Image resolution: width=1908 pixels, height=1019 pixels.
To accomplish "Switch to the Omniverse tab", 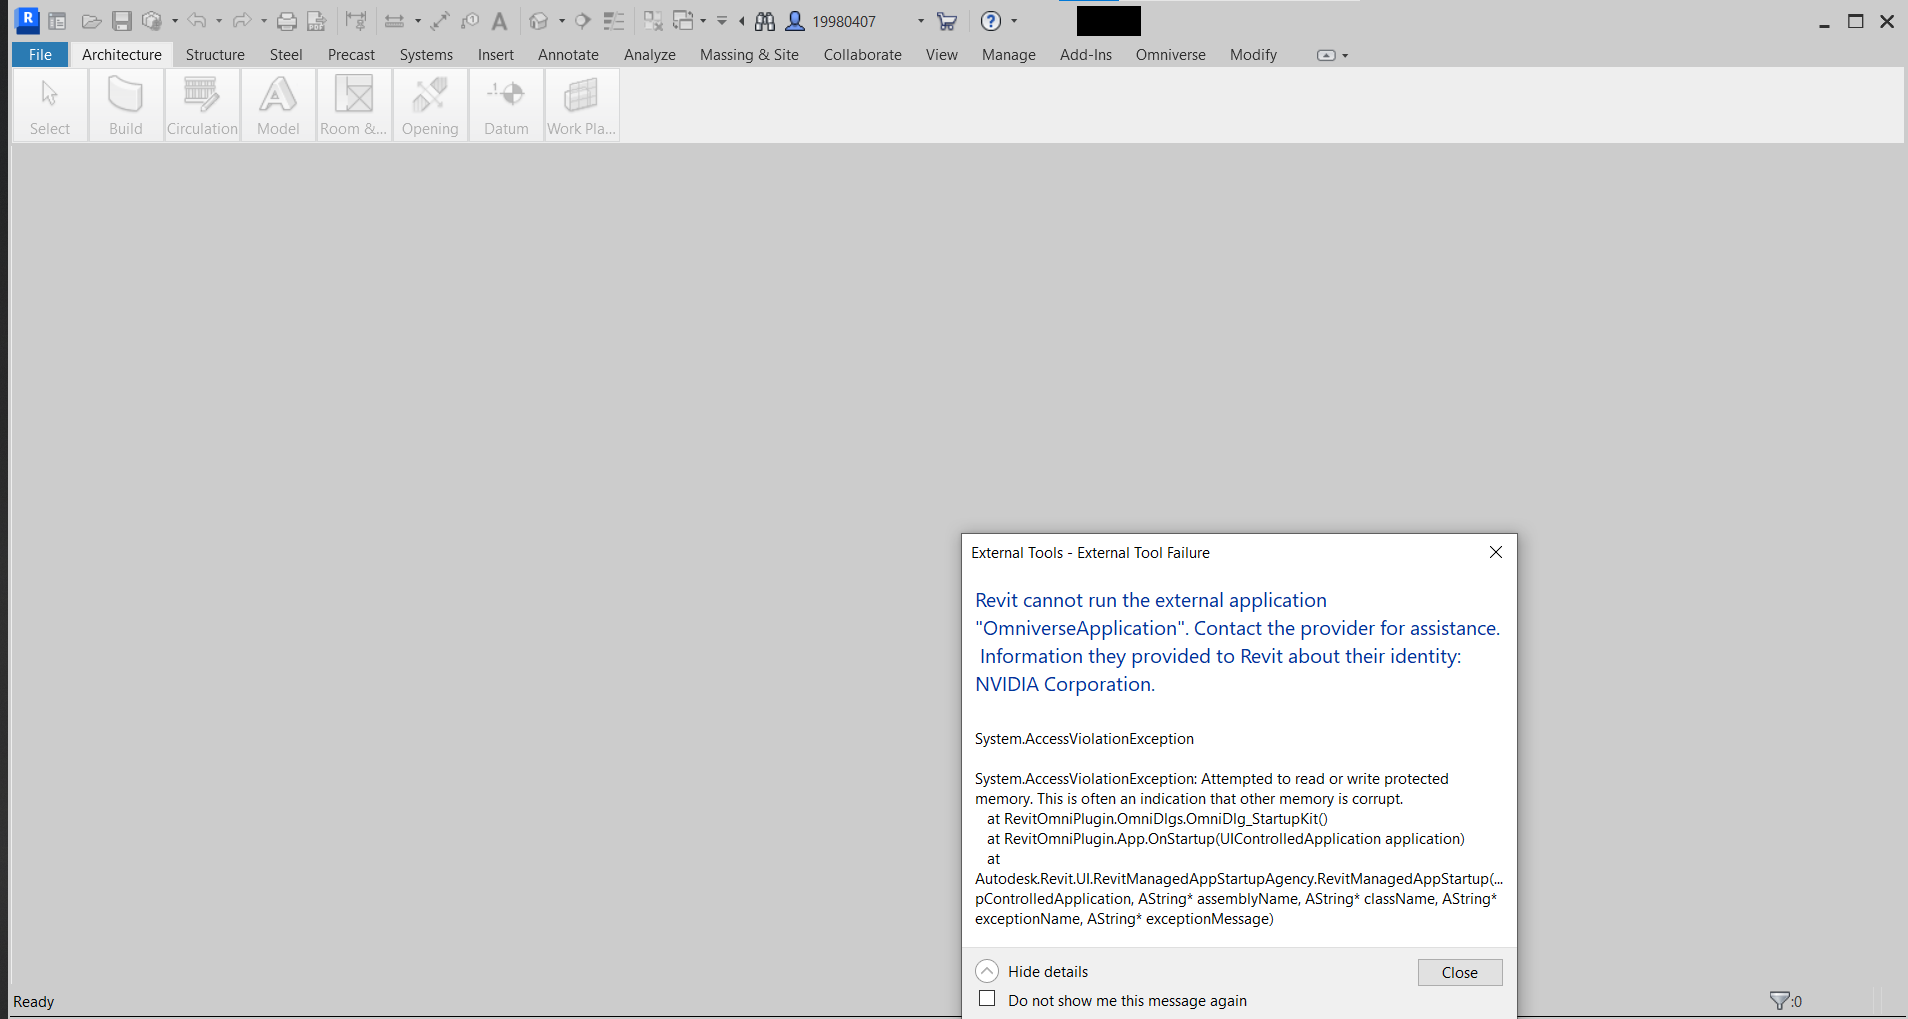I will pos(1170,55).
